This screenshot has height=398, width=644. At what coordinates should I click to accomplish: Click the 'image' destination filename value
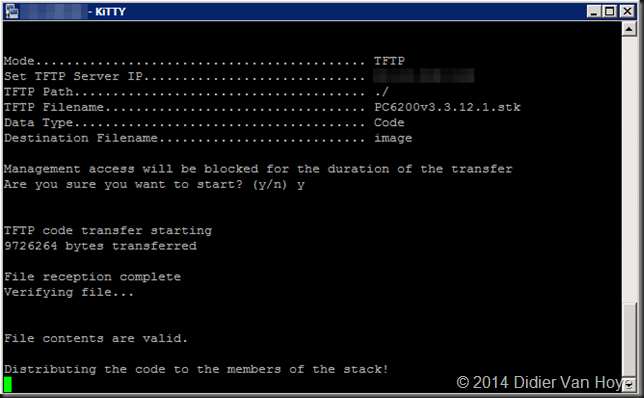click(x=393, y=138)
